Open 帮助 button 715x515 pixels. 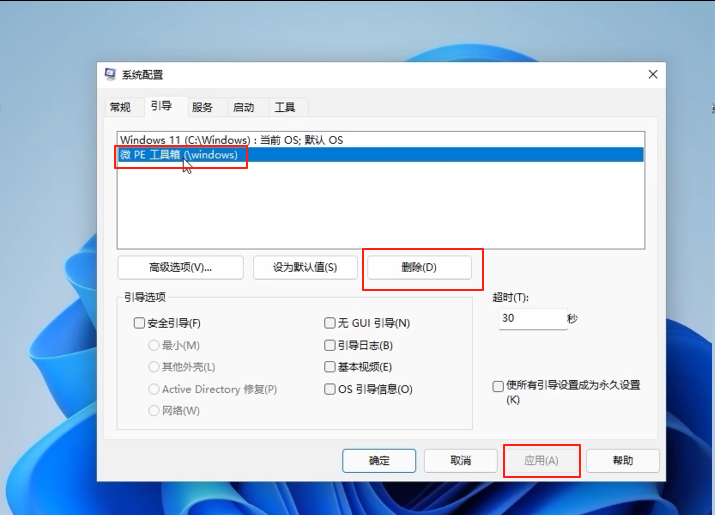tap(623, 461)
